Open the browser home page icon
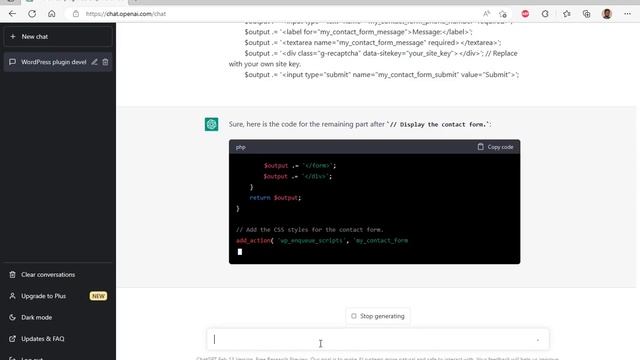640x360 pixels. 51,14
